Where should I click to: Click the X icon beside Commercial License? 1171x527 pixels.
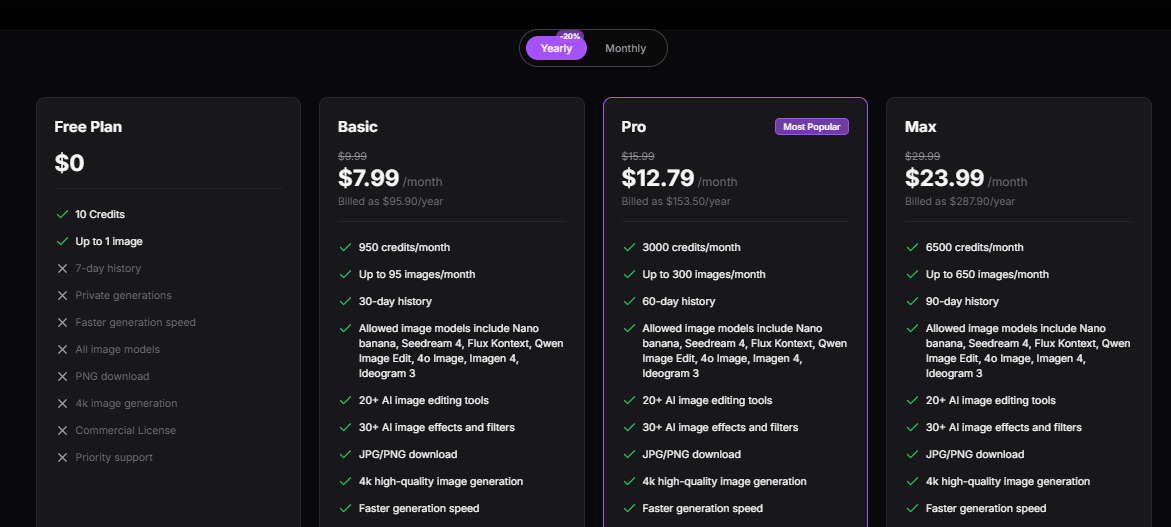pyautogui.click(x=62, y=430)
